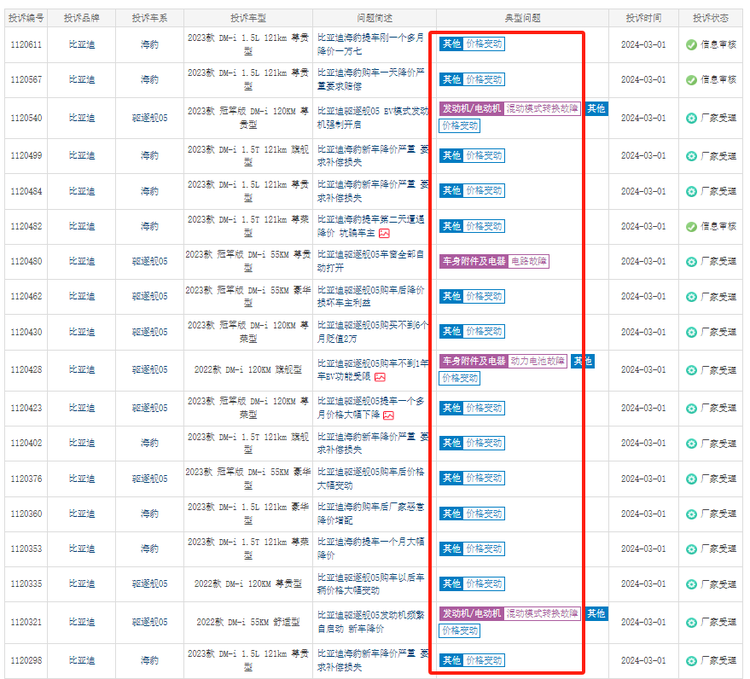The height and width of the screenshot is (679, 750).
Task: Click the 混动模式转换故障 tag in row 1120321
Action: click(542, 613)
